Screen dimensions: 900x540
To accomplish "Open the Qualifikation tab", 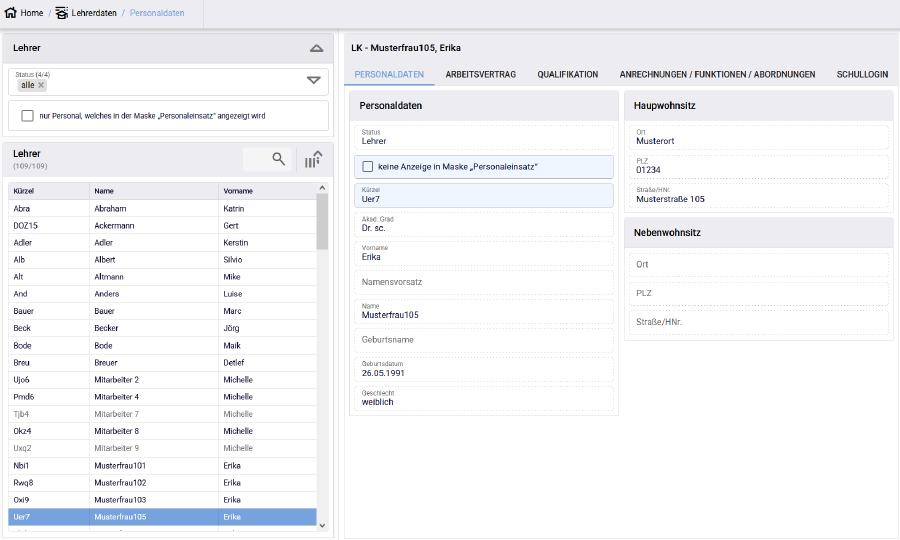I will tap(567, 75).
